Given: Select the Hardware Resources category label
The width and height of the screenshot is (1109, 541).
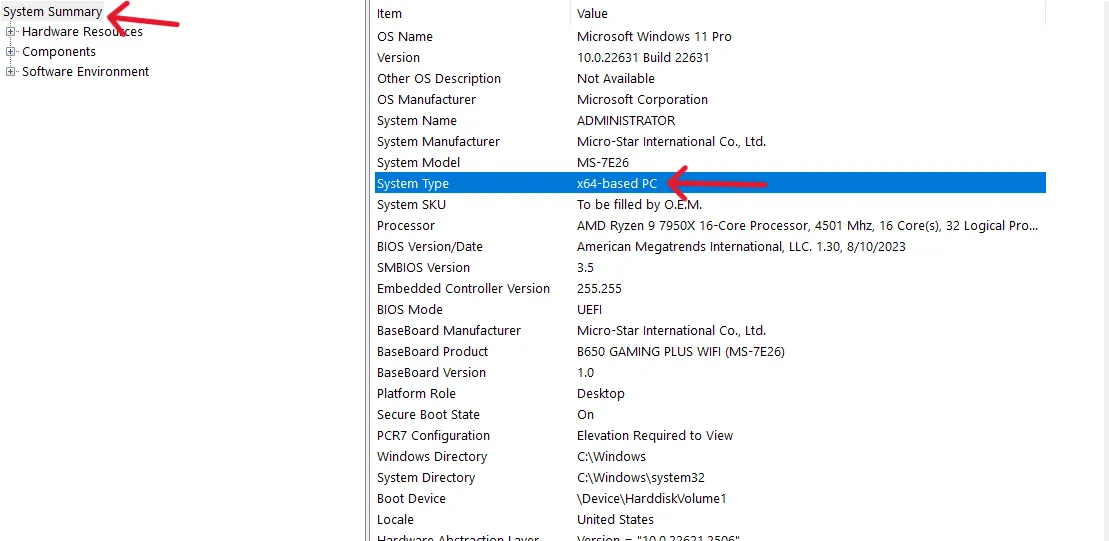Looking at the screenshot, I should [82, 32].
